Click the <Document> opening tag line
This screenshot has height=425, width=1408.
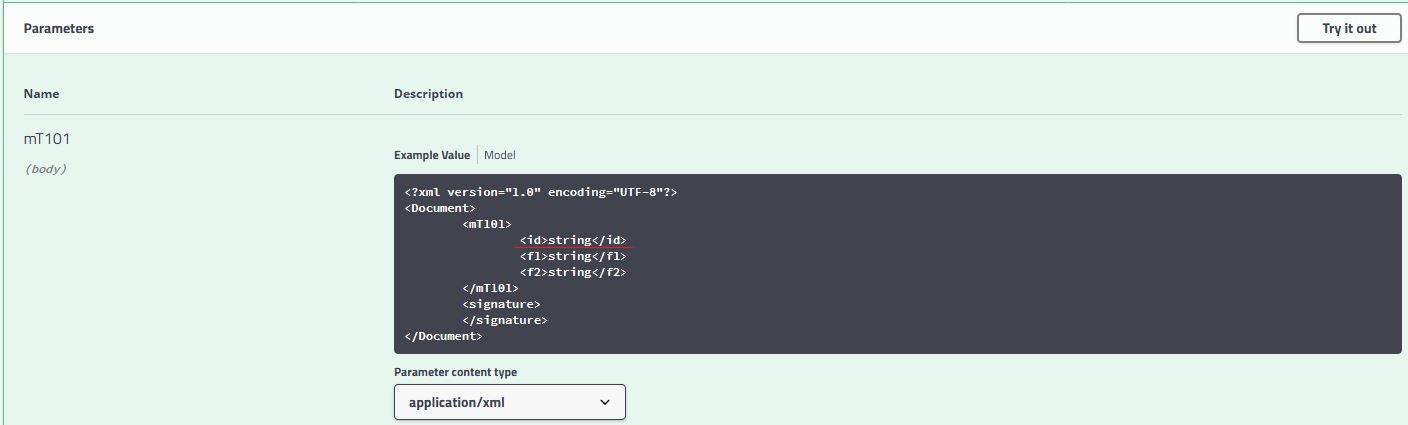(x=440, y=208)
